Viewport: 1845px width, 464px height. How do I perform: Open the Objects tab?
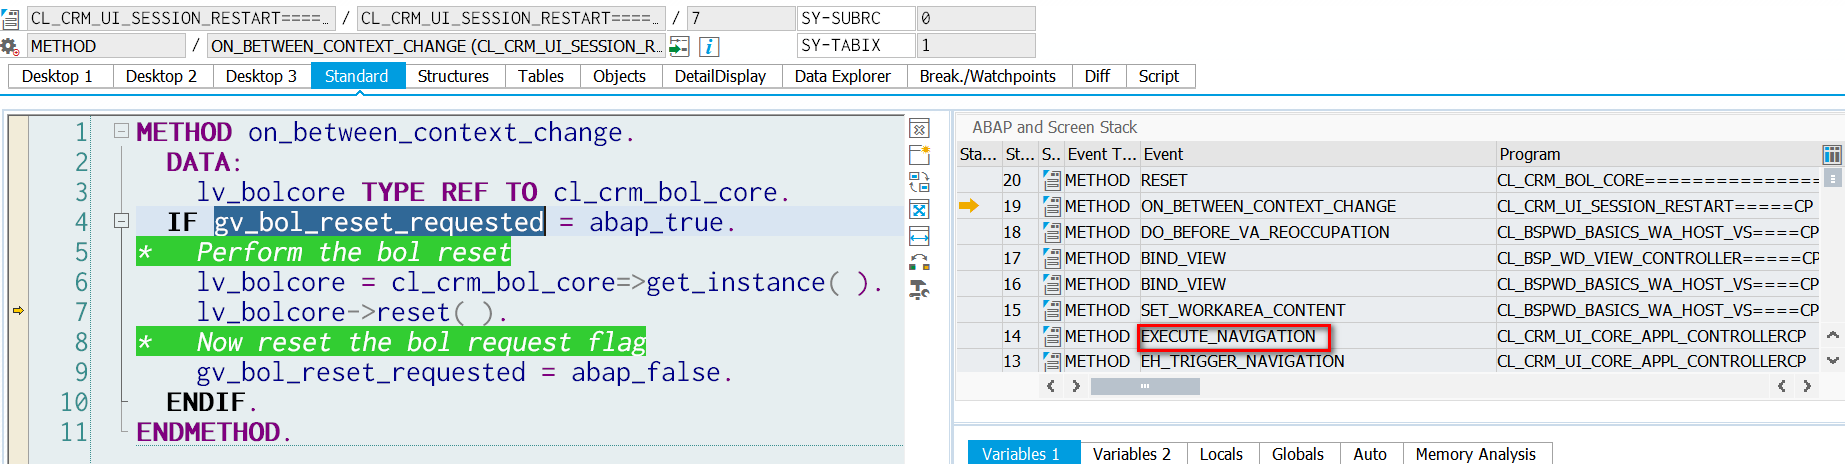point(619,76)
